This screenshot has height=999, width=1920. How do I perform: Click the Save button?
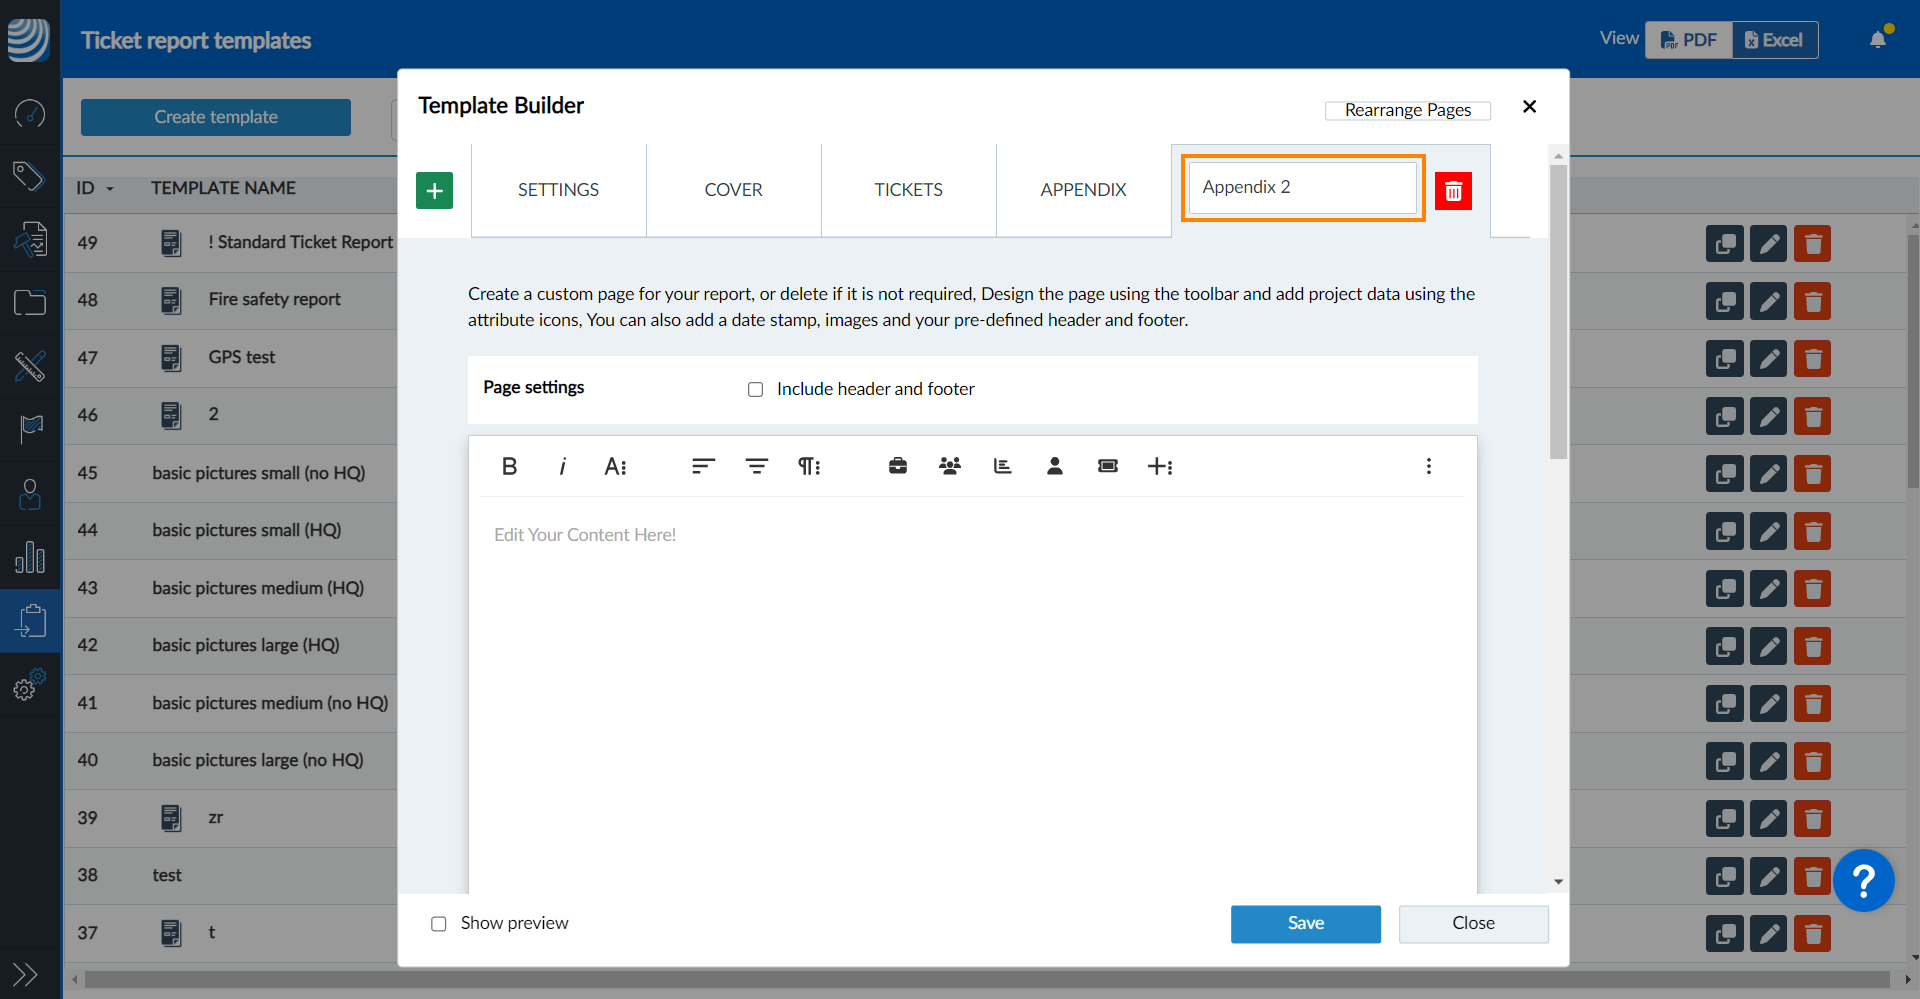1305,924
